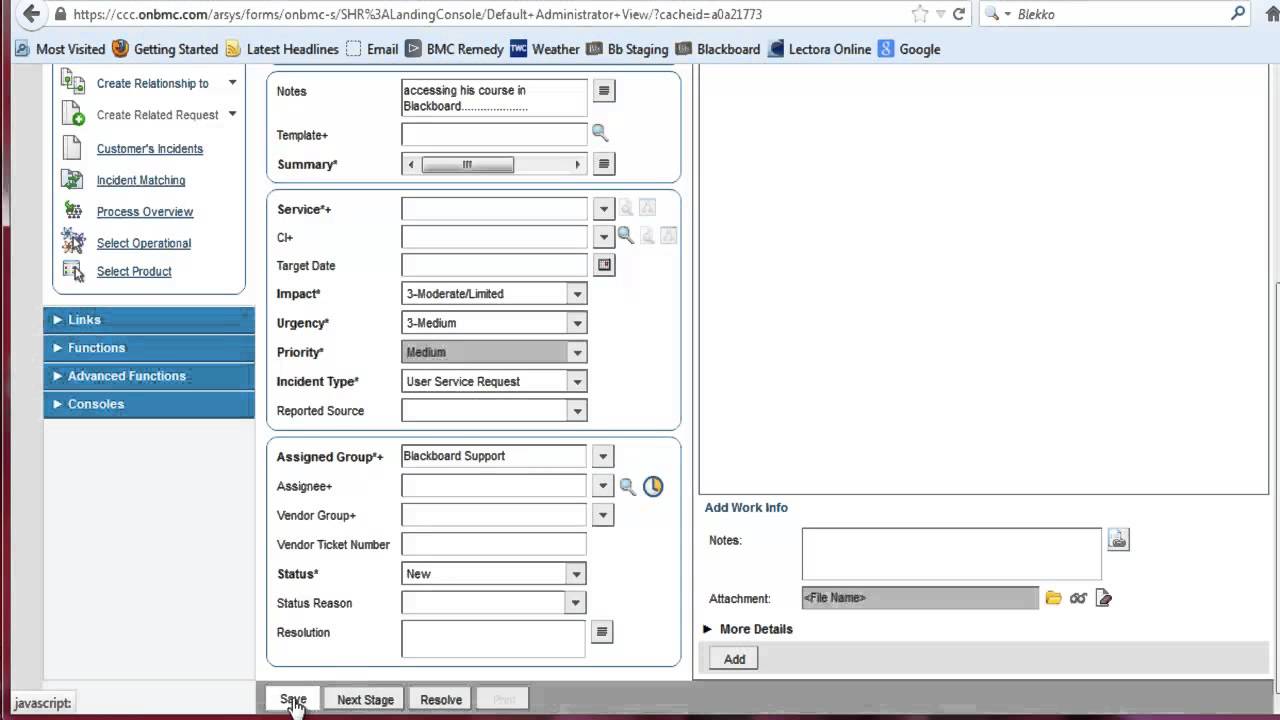Click the Incident Matching icon
Viewport: 1280px width, 720px height.
72,180
